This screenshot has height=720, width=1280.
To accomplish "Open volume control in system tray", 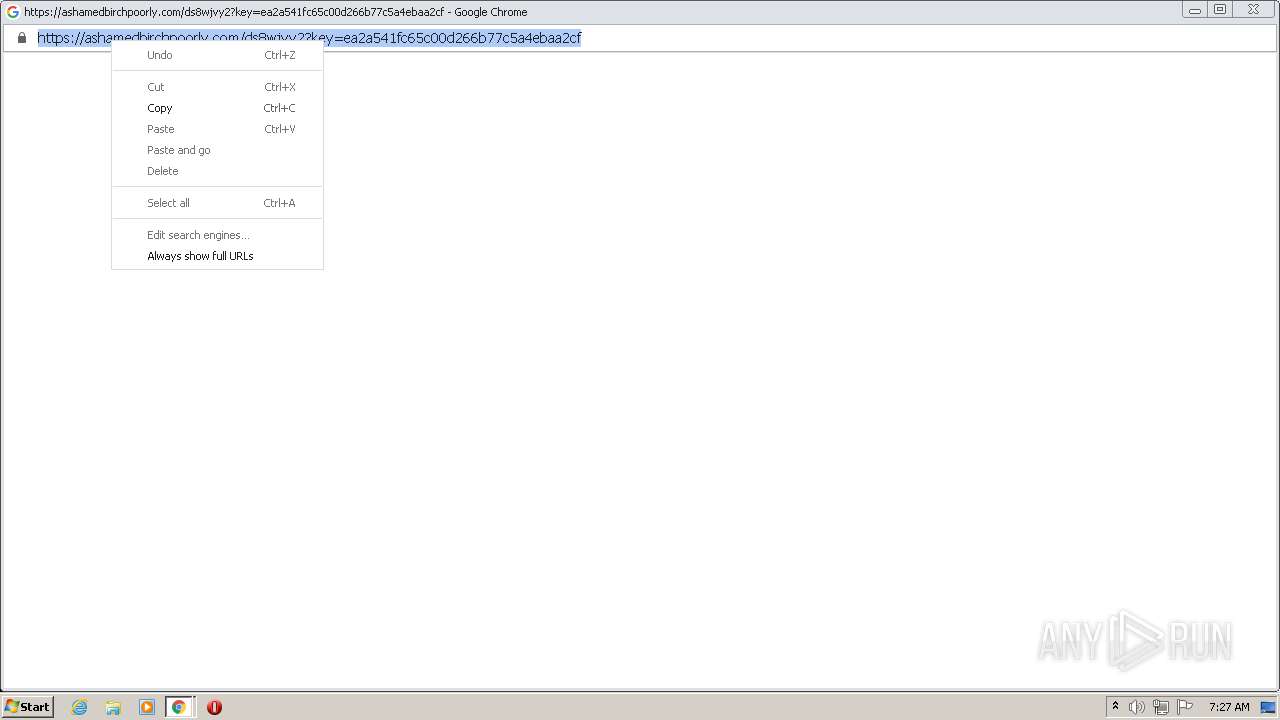I will [x=1137, y=707].
